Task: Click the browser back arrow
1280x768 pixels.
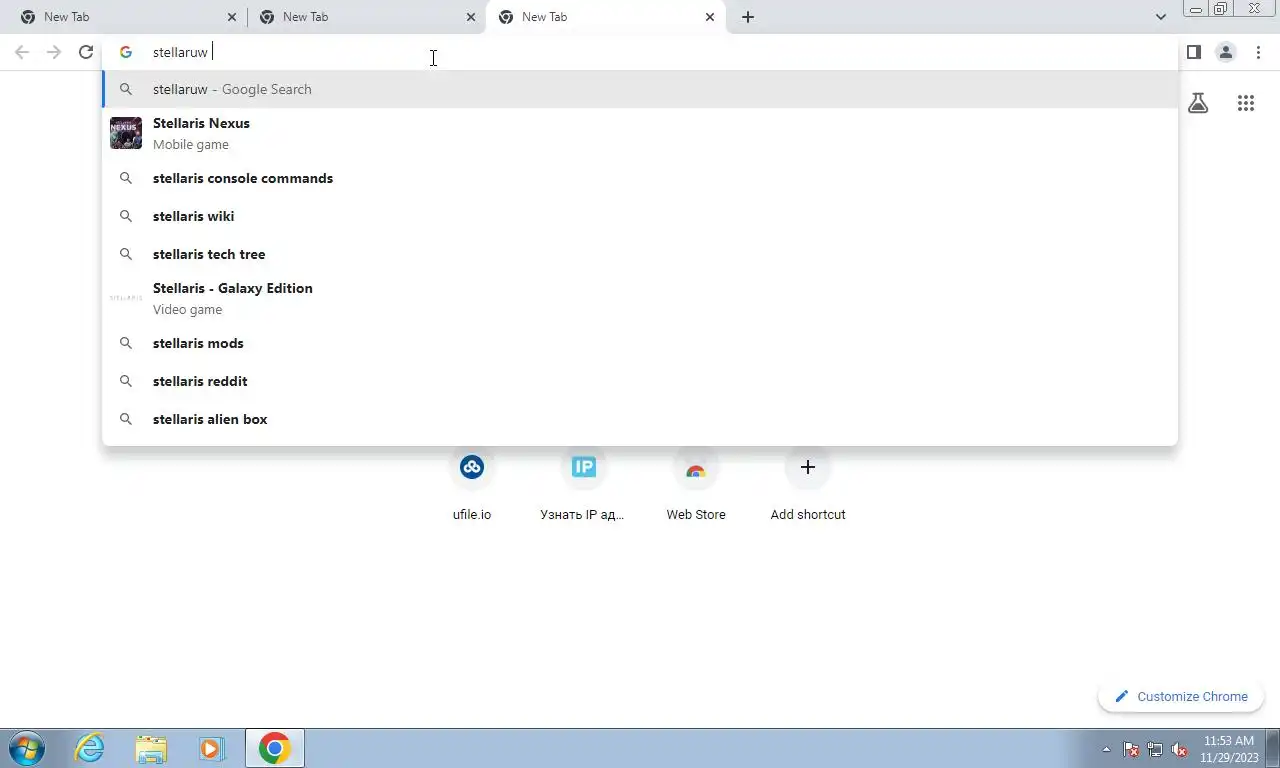Action: pos(22,52)
